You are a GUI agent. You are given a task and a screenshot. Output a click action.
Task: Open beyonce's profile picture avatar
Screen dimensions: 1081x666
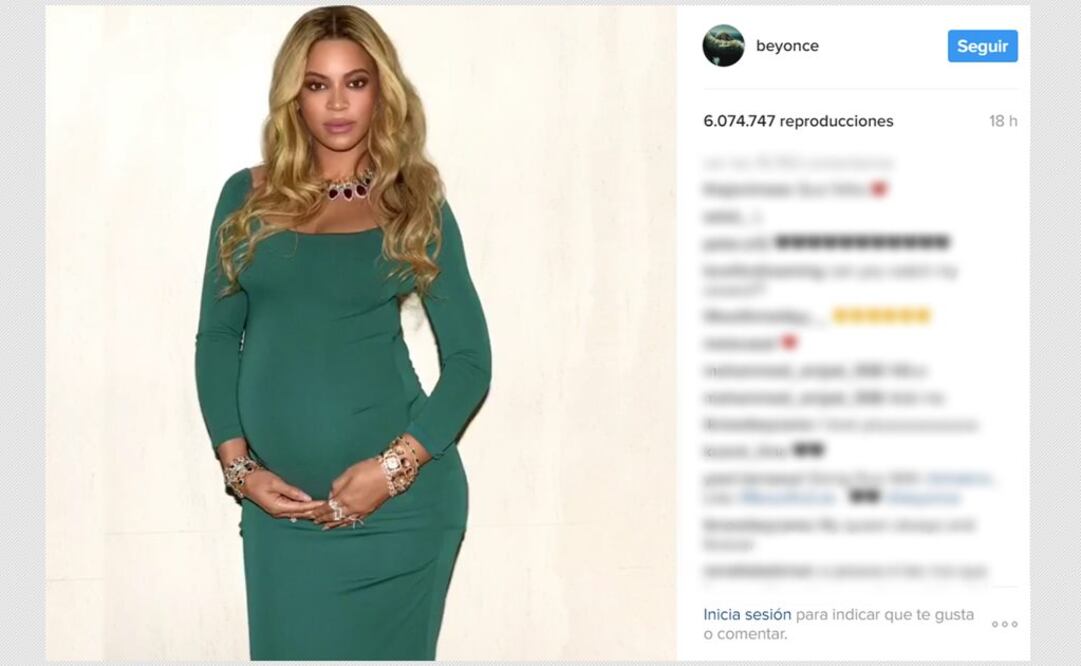click(x=723, y=46)
